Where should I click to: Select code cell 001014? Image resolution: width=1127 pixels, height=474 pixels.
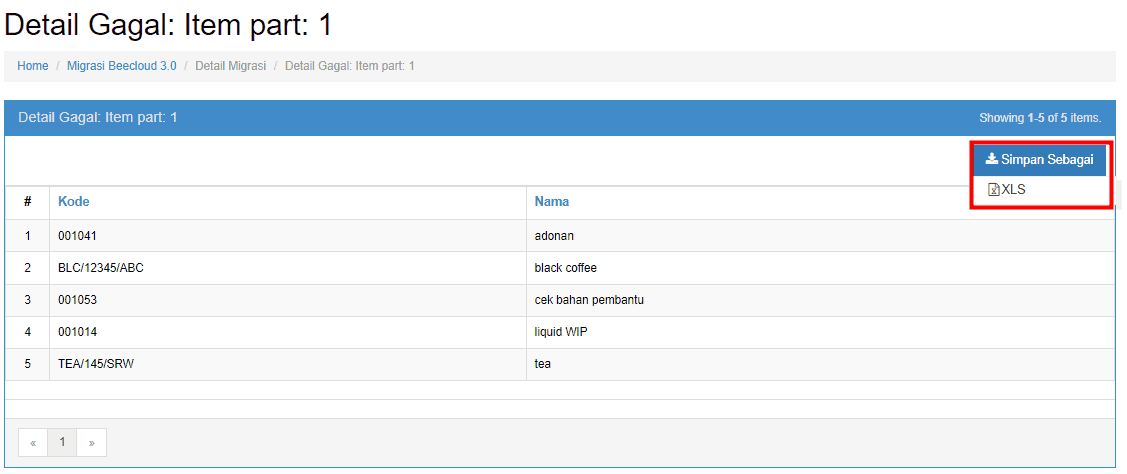coord(288,332)
